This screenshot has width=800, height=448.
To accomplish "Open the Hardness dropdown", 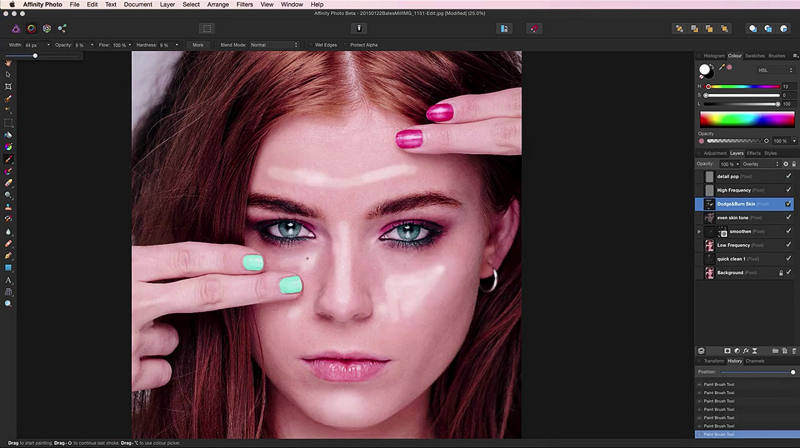I will 177,45.
